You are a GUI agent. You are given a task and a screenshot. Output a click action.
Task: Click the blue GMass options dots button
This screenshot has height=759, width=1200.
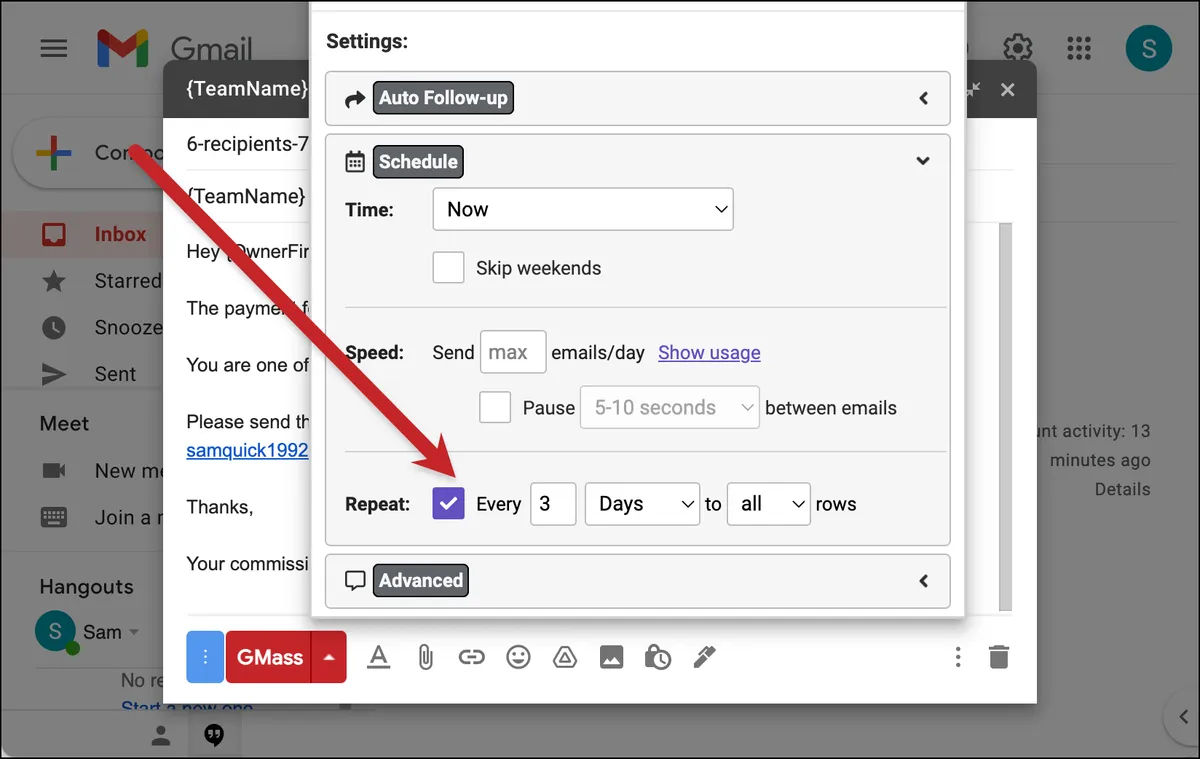tap(205, 657)
